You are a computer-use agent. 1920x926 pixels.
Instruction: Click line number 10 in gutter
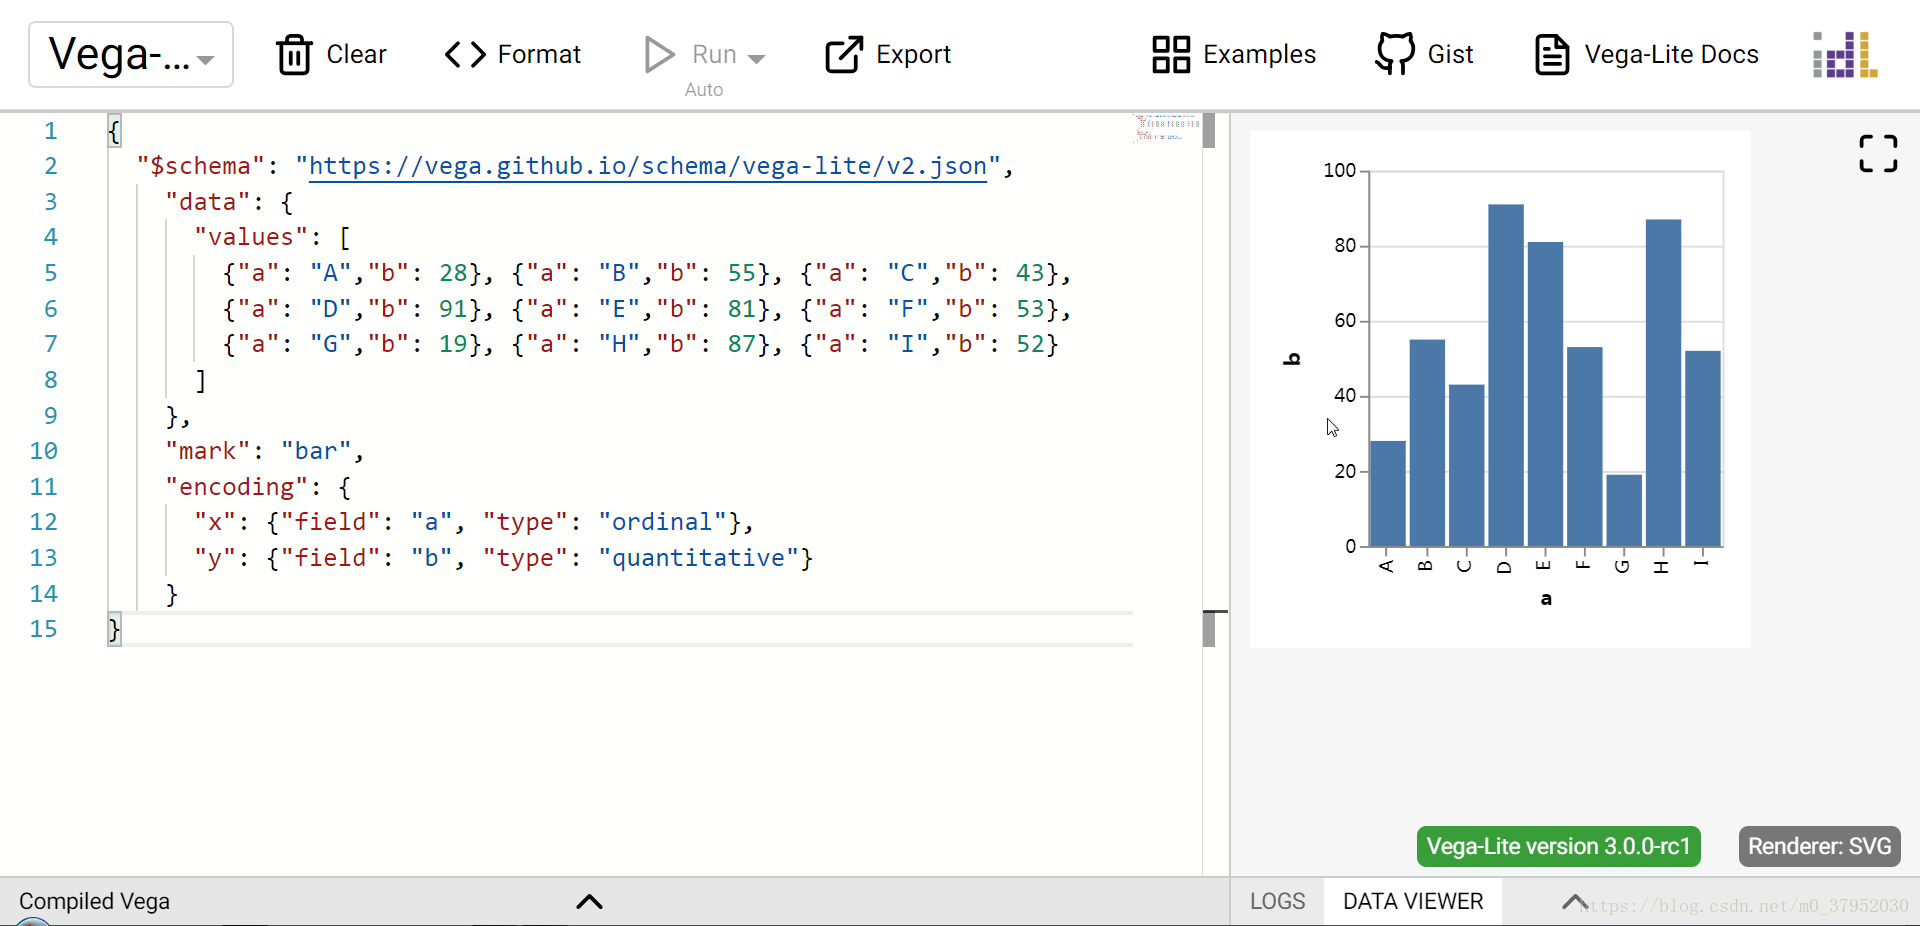click(43, 451)
